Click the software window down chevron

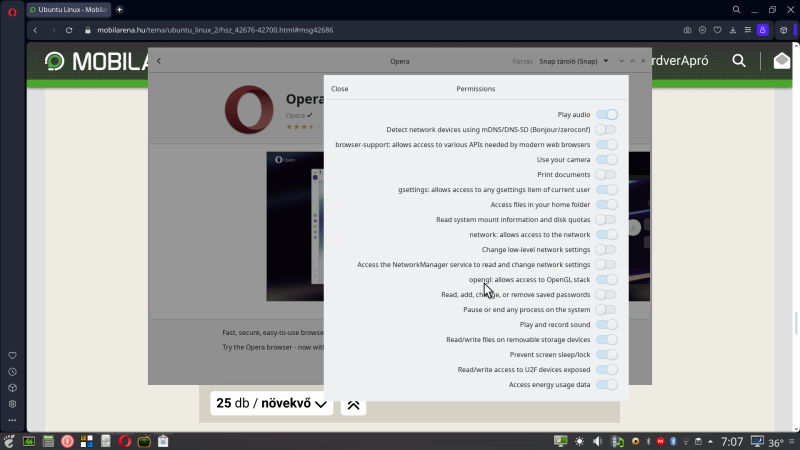621,61
